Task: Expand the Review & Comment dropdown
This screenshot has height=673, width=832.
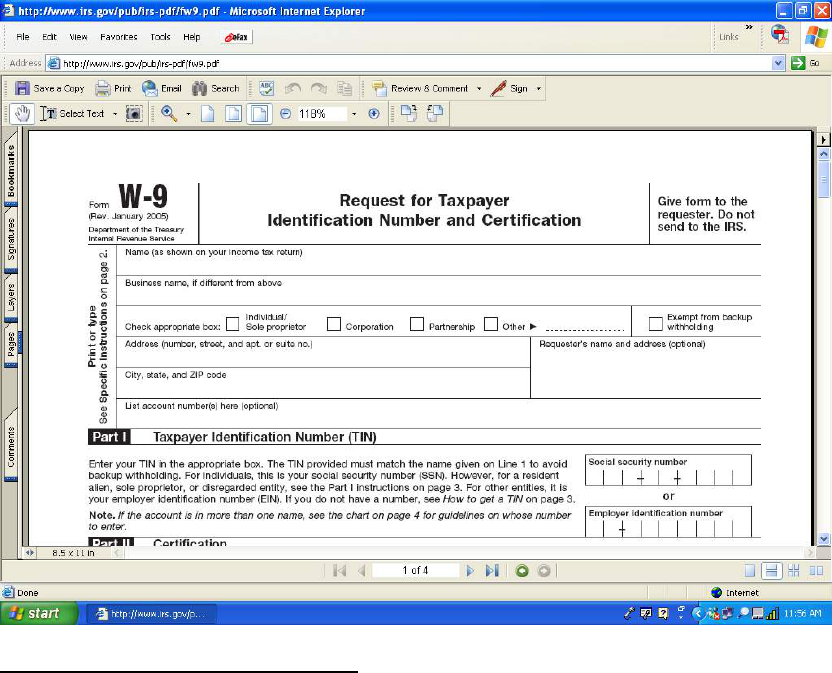Action: [479, 89]
